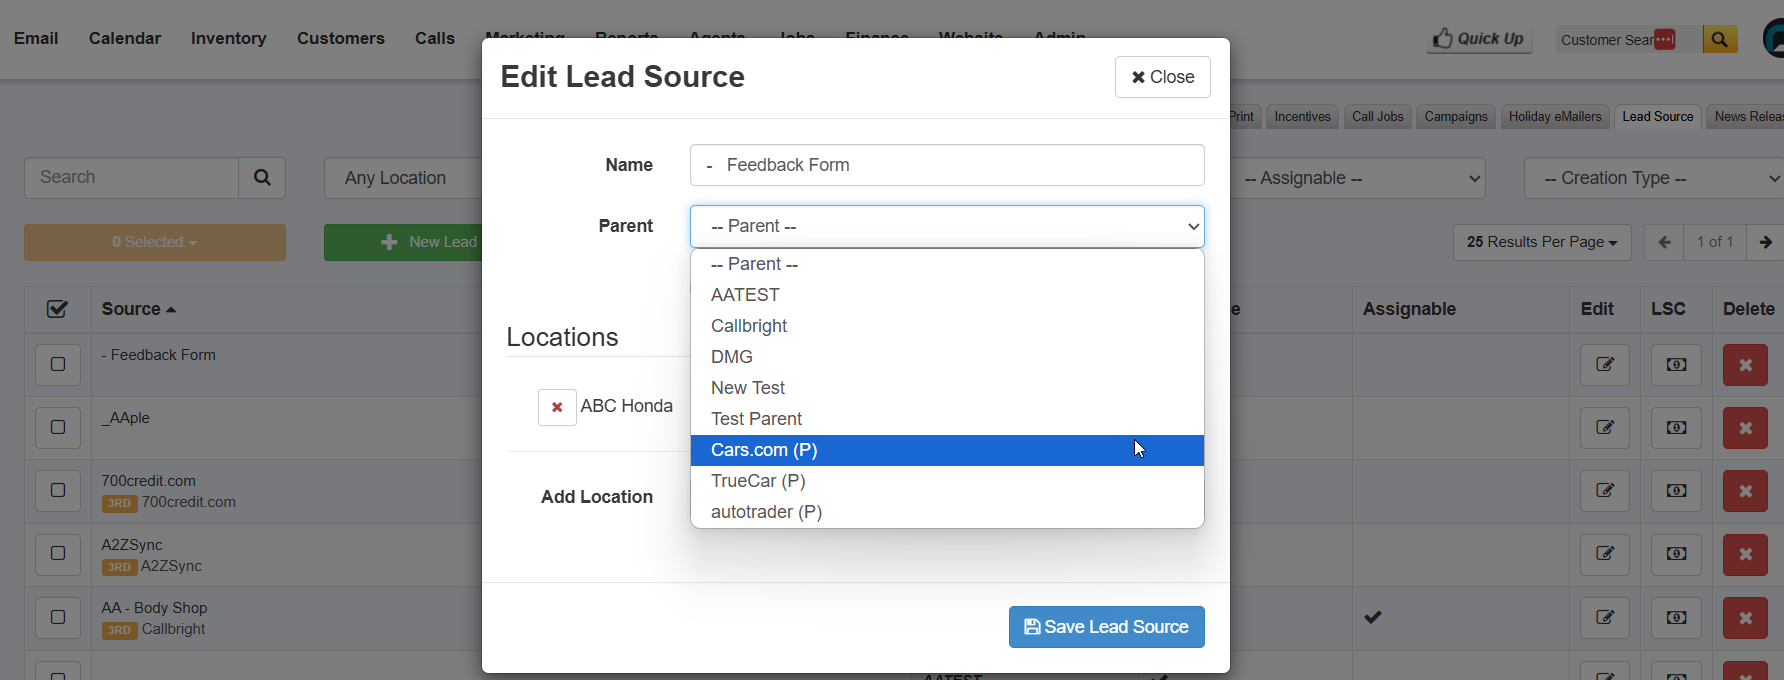Tick the checkbox for AA - Body Shop row
Image resolution: width=1784 pixels, height=680 pixels.
[58, 617]
